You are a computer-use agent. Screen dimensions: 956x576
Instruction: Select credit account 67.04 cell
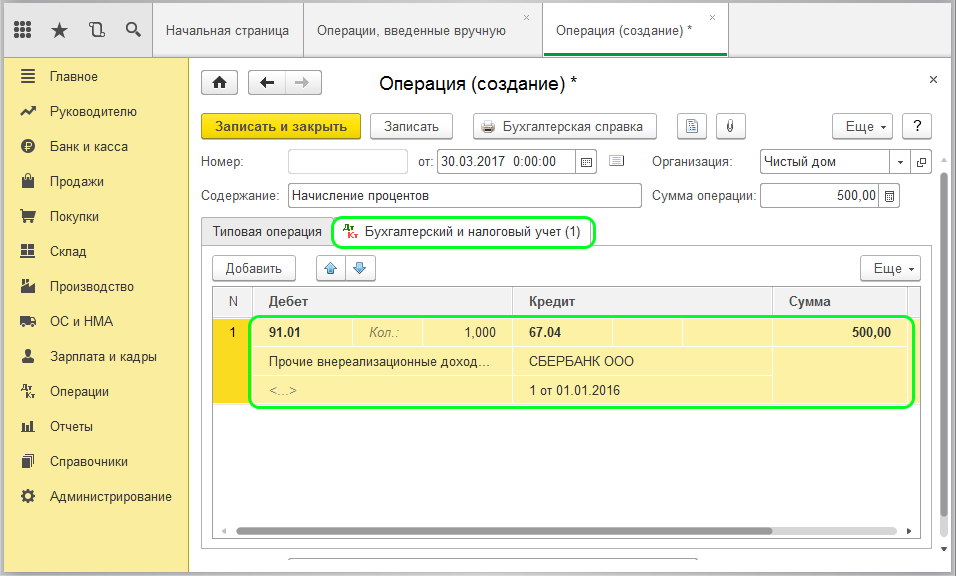tap(562, 332)
